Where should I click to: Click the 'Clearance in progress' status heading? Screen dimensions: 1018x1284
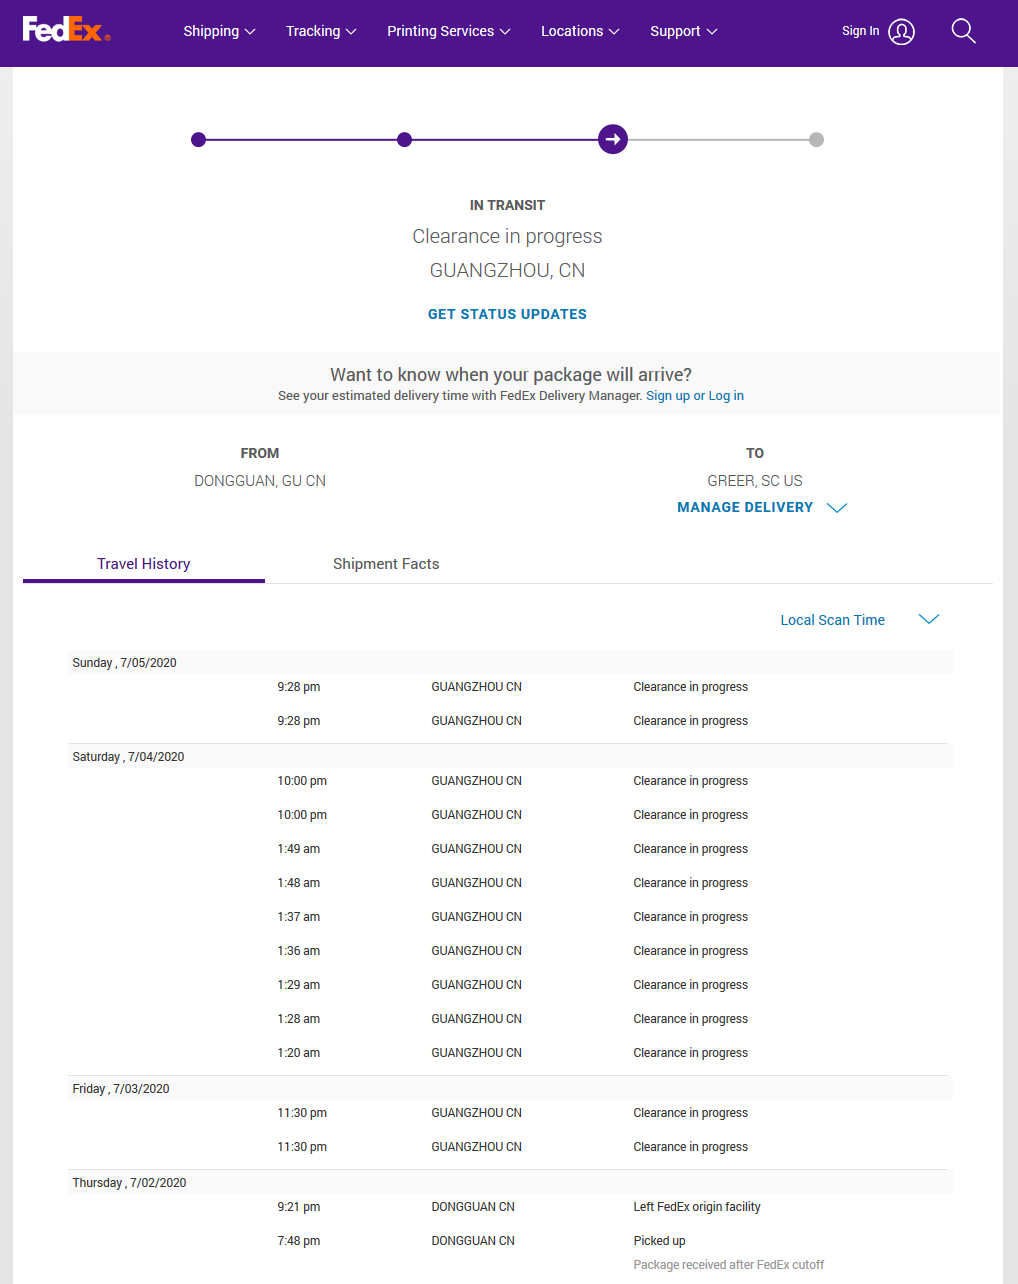pos(507,236)
